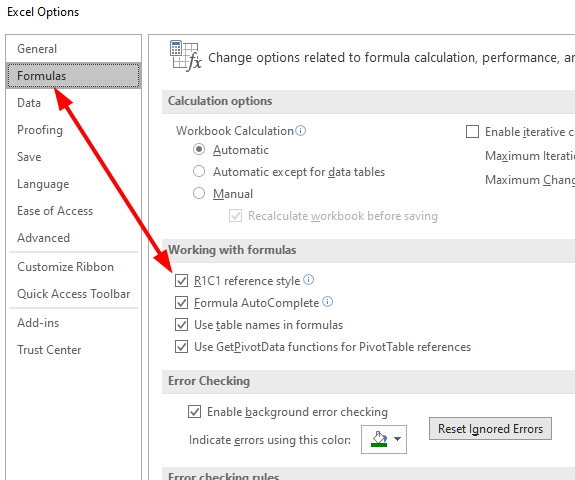Go to Quick Access Toolbar settings

click(x=73, y=294)
